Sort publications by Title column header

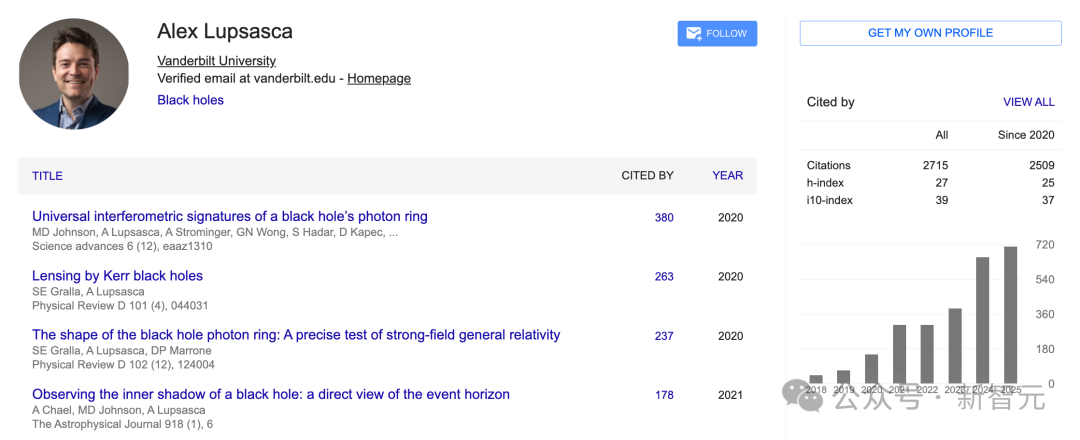tap(47, 175)
